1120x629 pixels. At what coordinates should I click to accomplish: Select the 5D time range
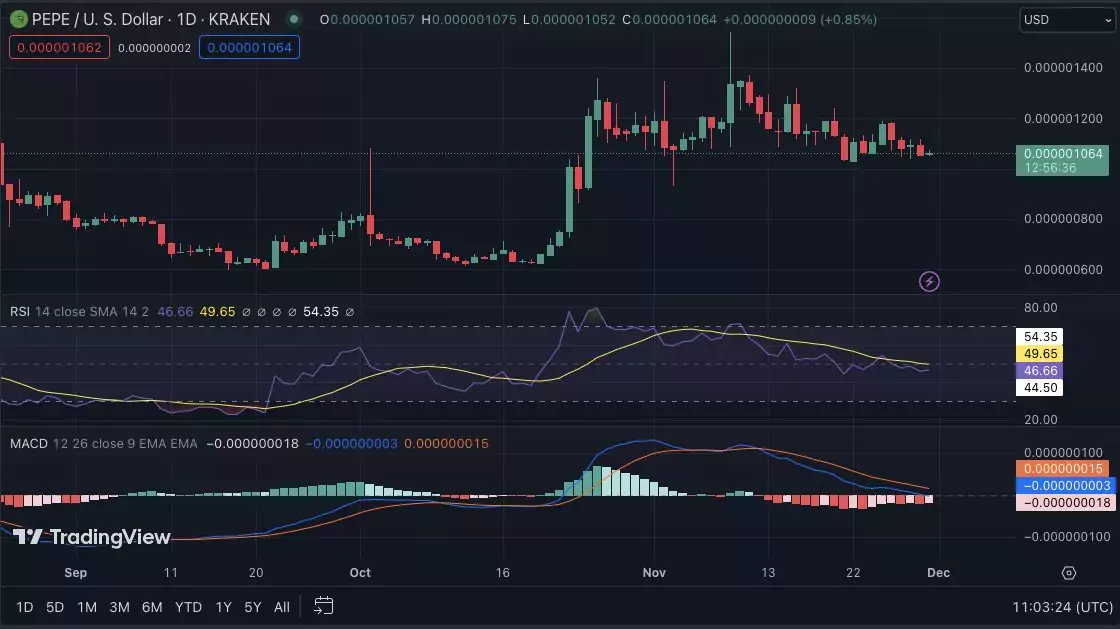[55, 607]
